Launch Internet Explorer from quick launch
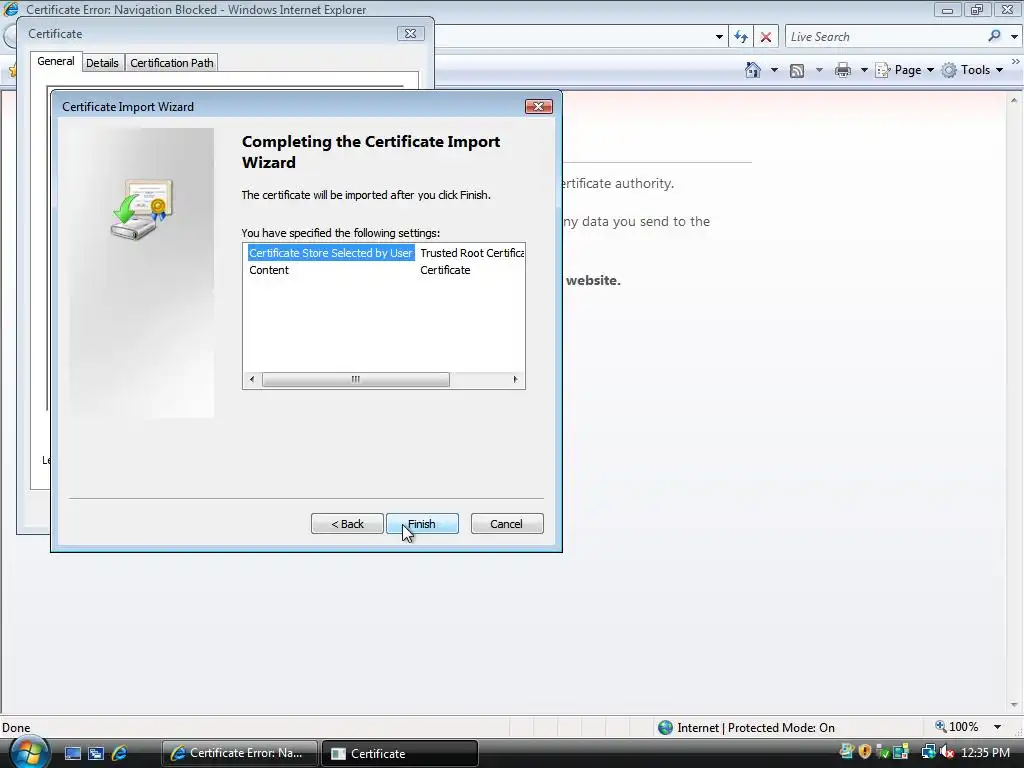The height and width of the screenshot is (768, 1024). point(119,753)
